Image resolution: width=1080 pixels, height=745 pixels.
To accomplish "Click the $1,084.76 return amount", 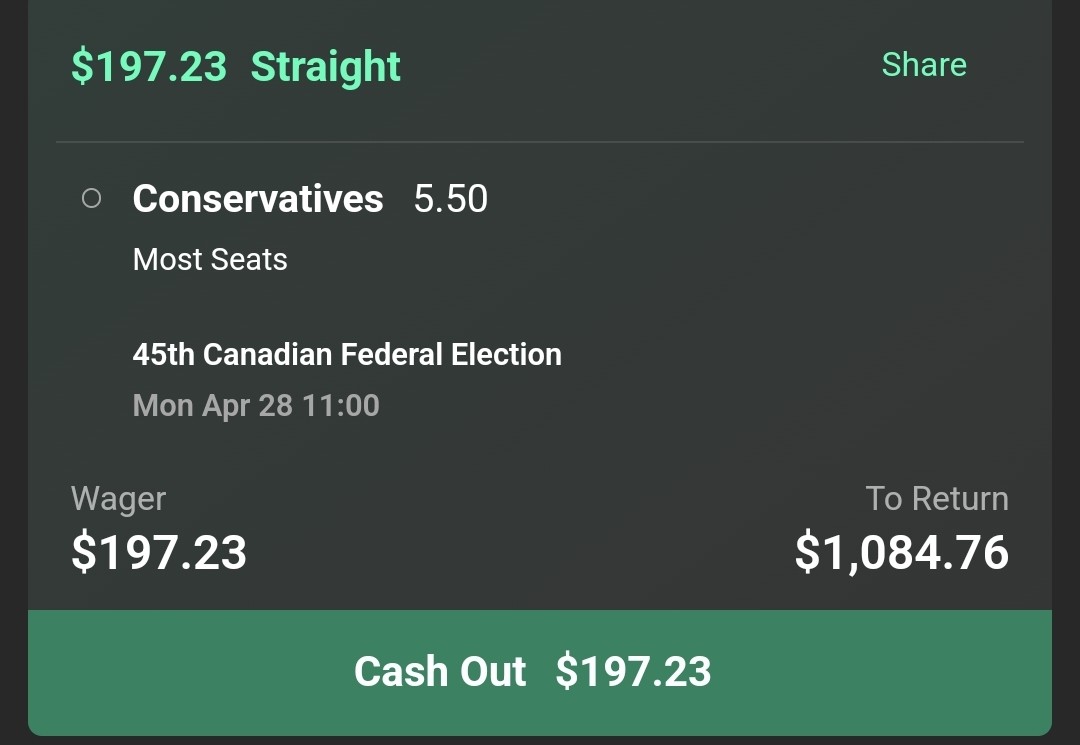I will (x=901, y=553).
